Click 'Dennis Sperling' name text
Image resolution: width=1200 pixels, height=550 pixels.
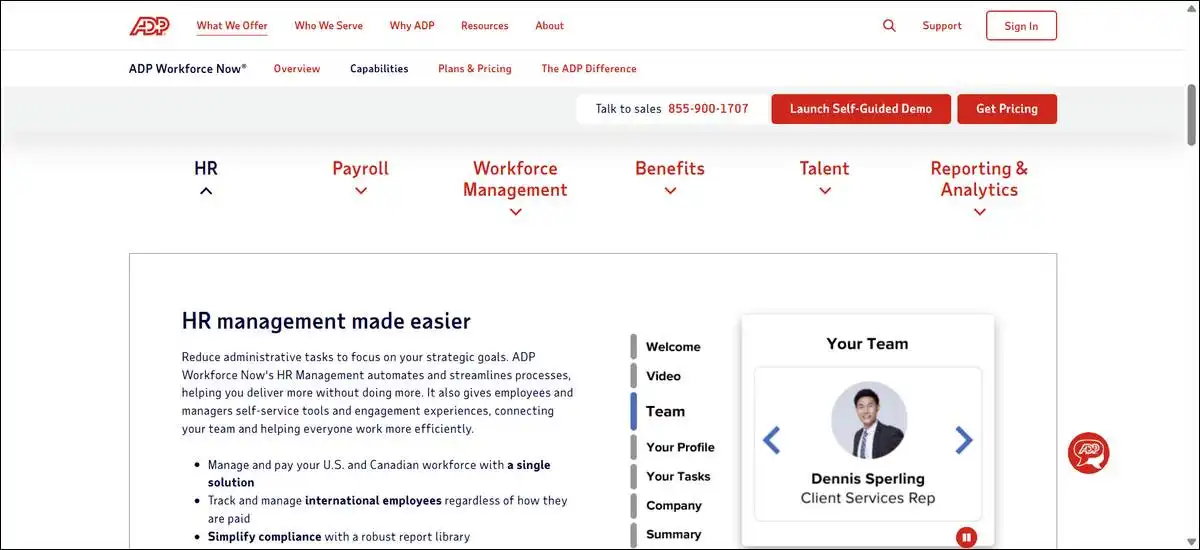pos(868,478)
